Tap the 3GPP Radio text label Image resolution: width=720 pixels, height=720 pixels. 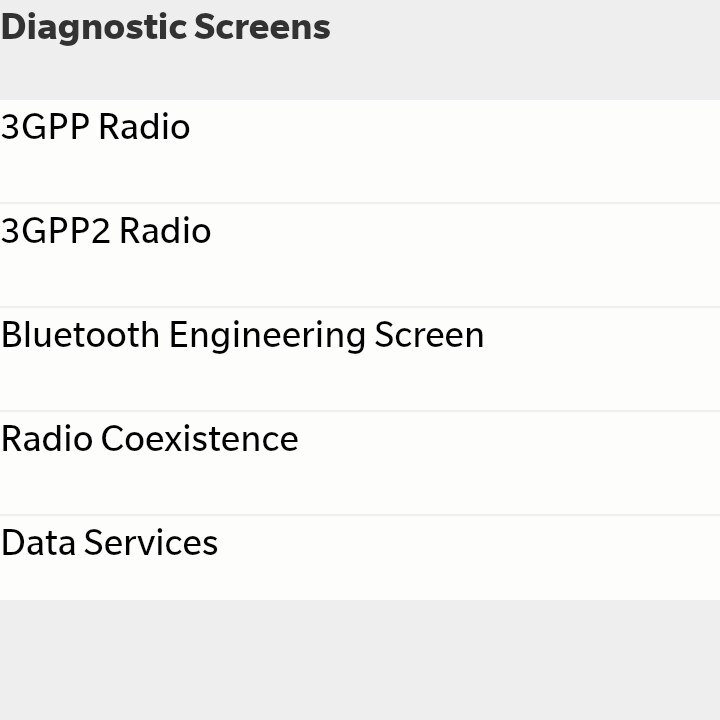tap(96, 126)
